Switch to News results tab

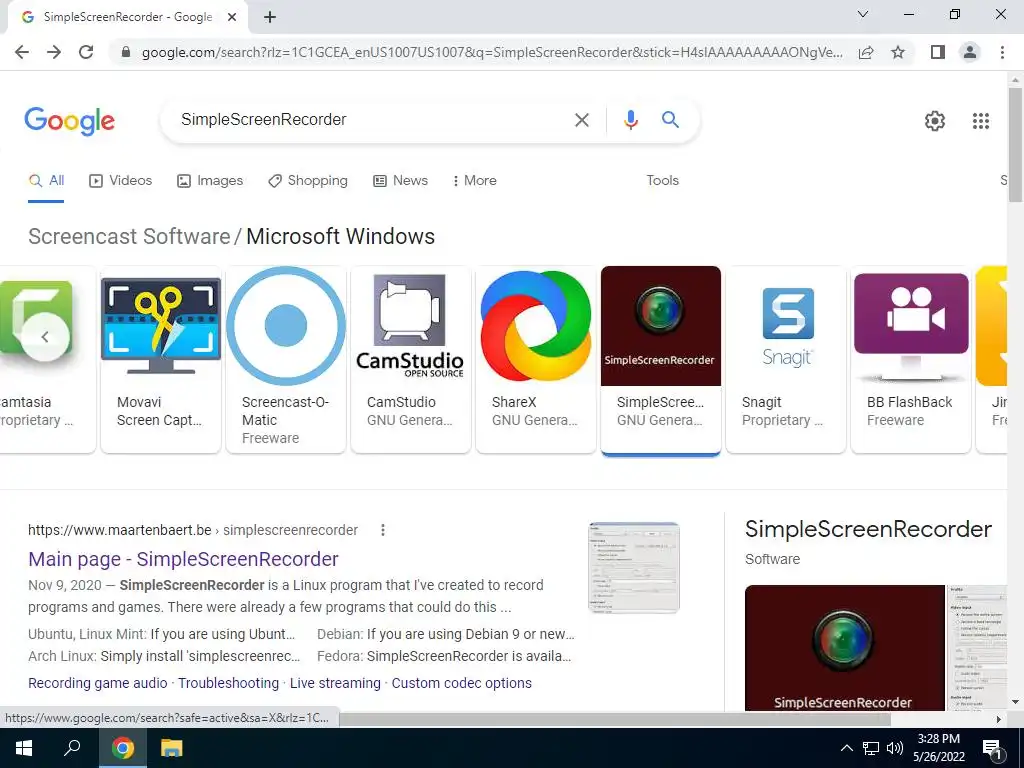pyautogui.click(x=400, y=181)
